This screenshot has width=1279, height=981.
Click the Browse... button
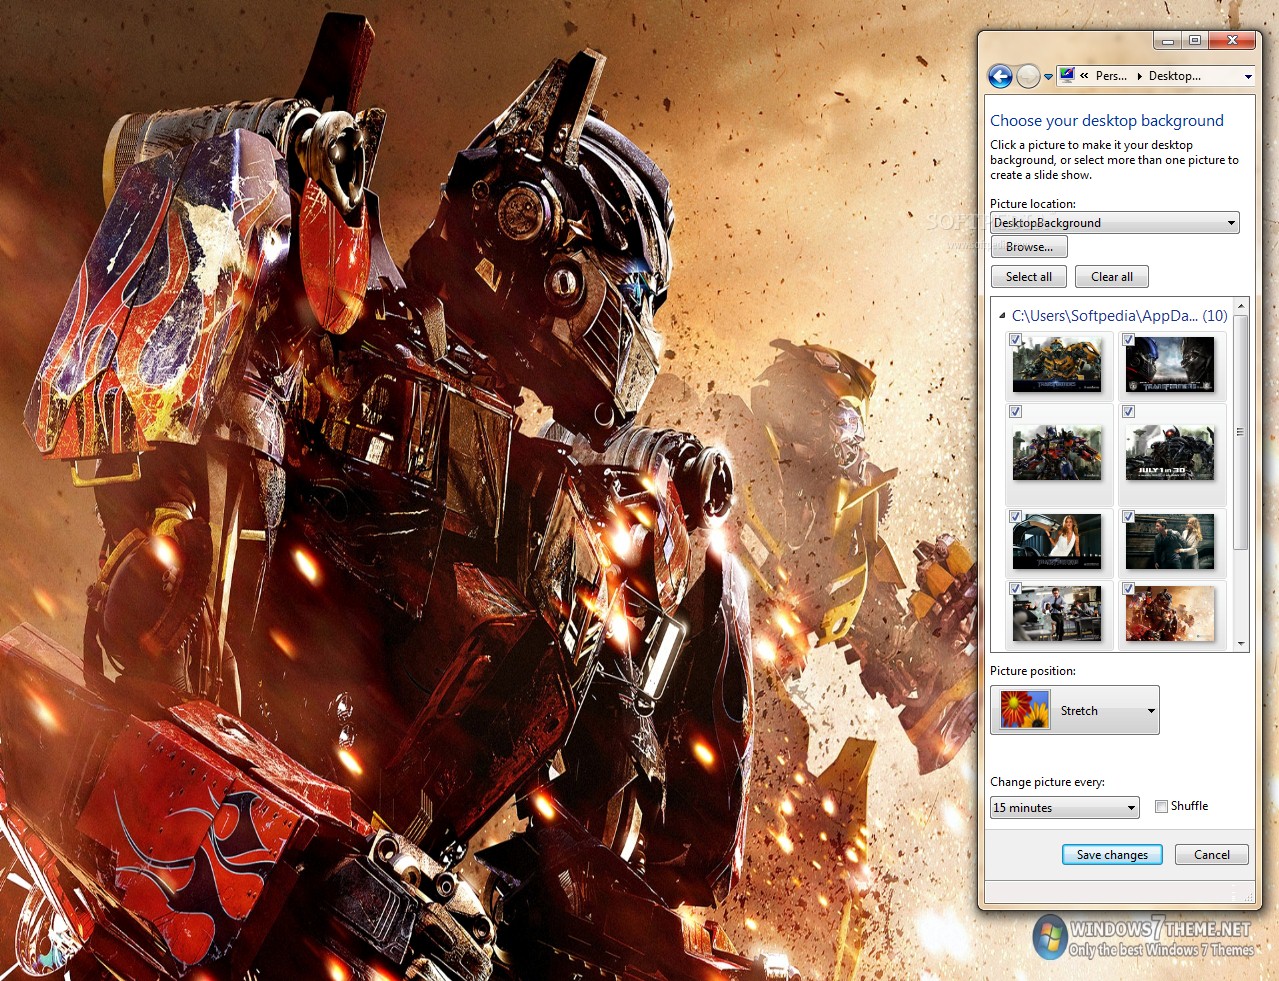click(x=1029, y=247)
